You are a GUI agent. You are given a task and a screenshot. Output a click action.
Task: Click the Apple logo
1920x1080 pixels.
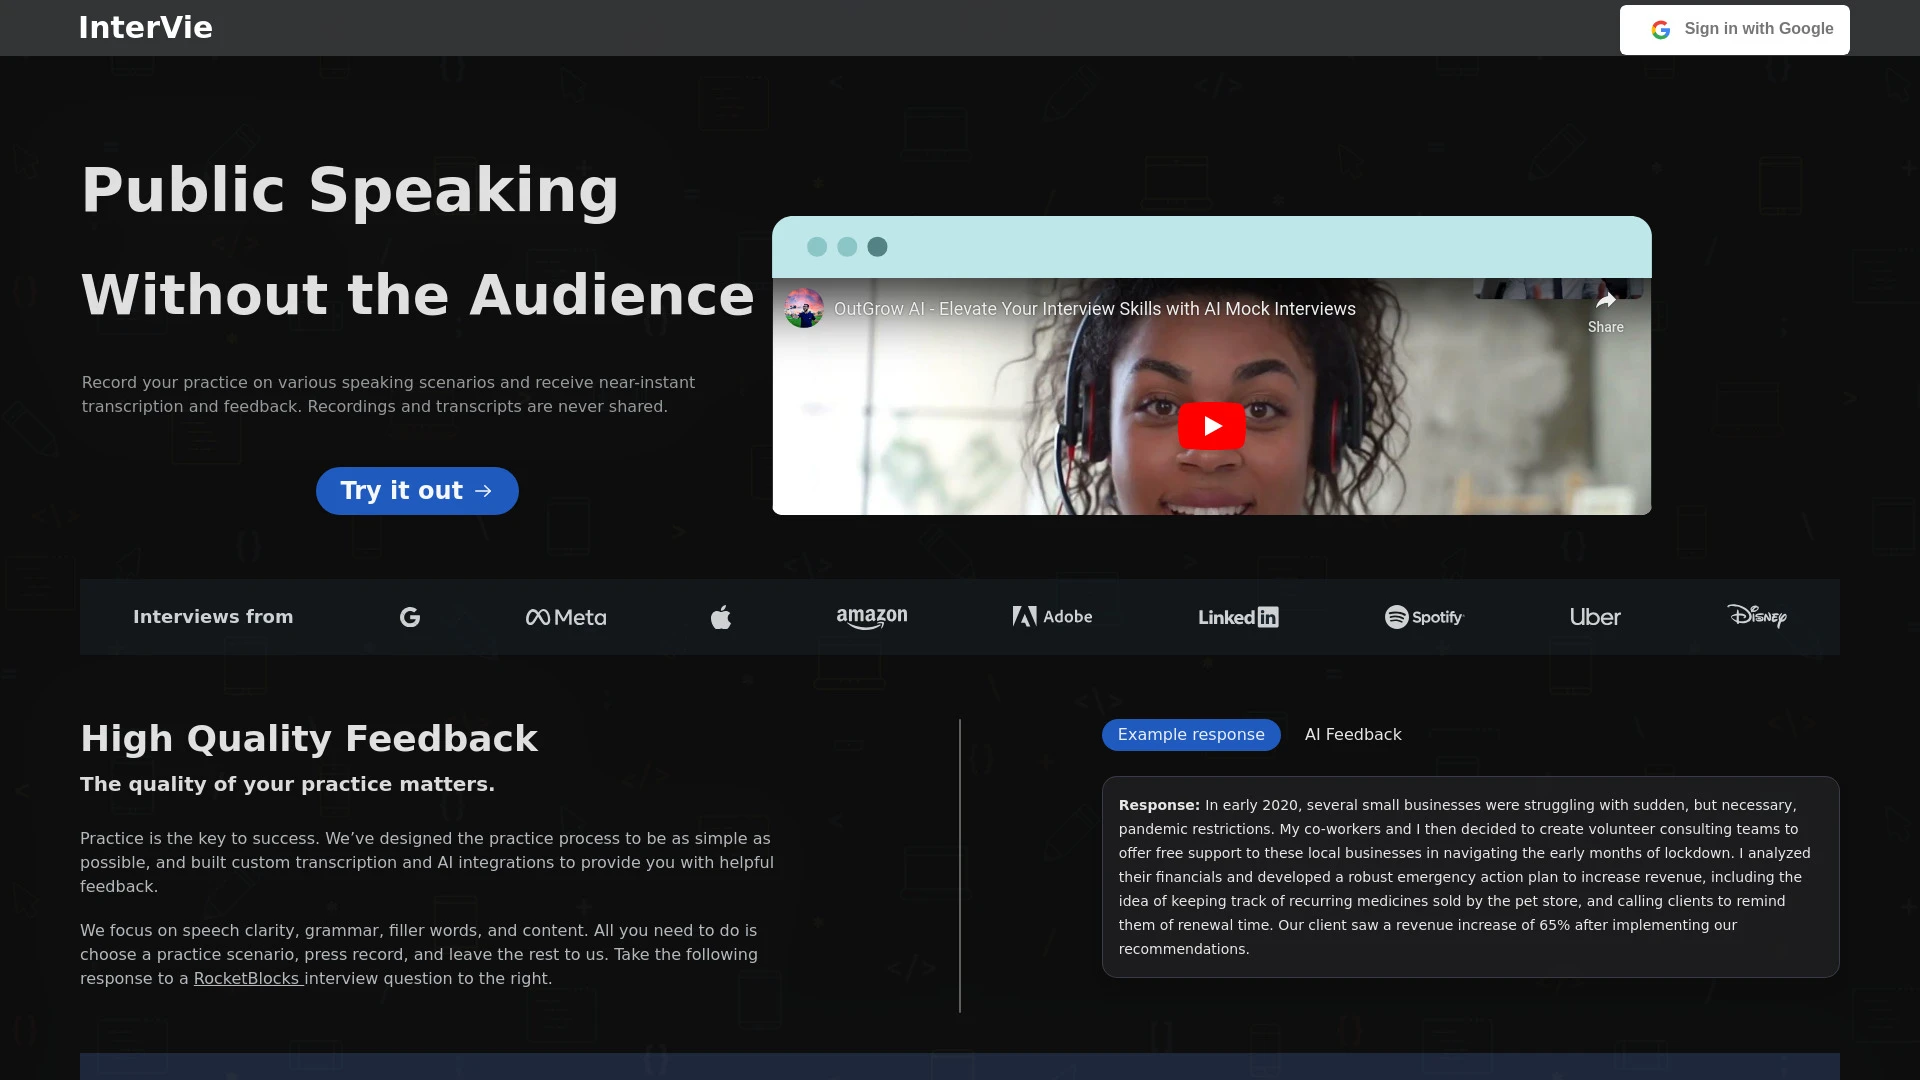coord(721,617)
